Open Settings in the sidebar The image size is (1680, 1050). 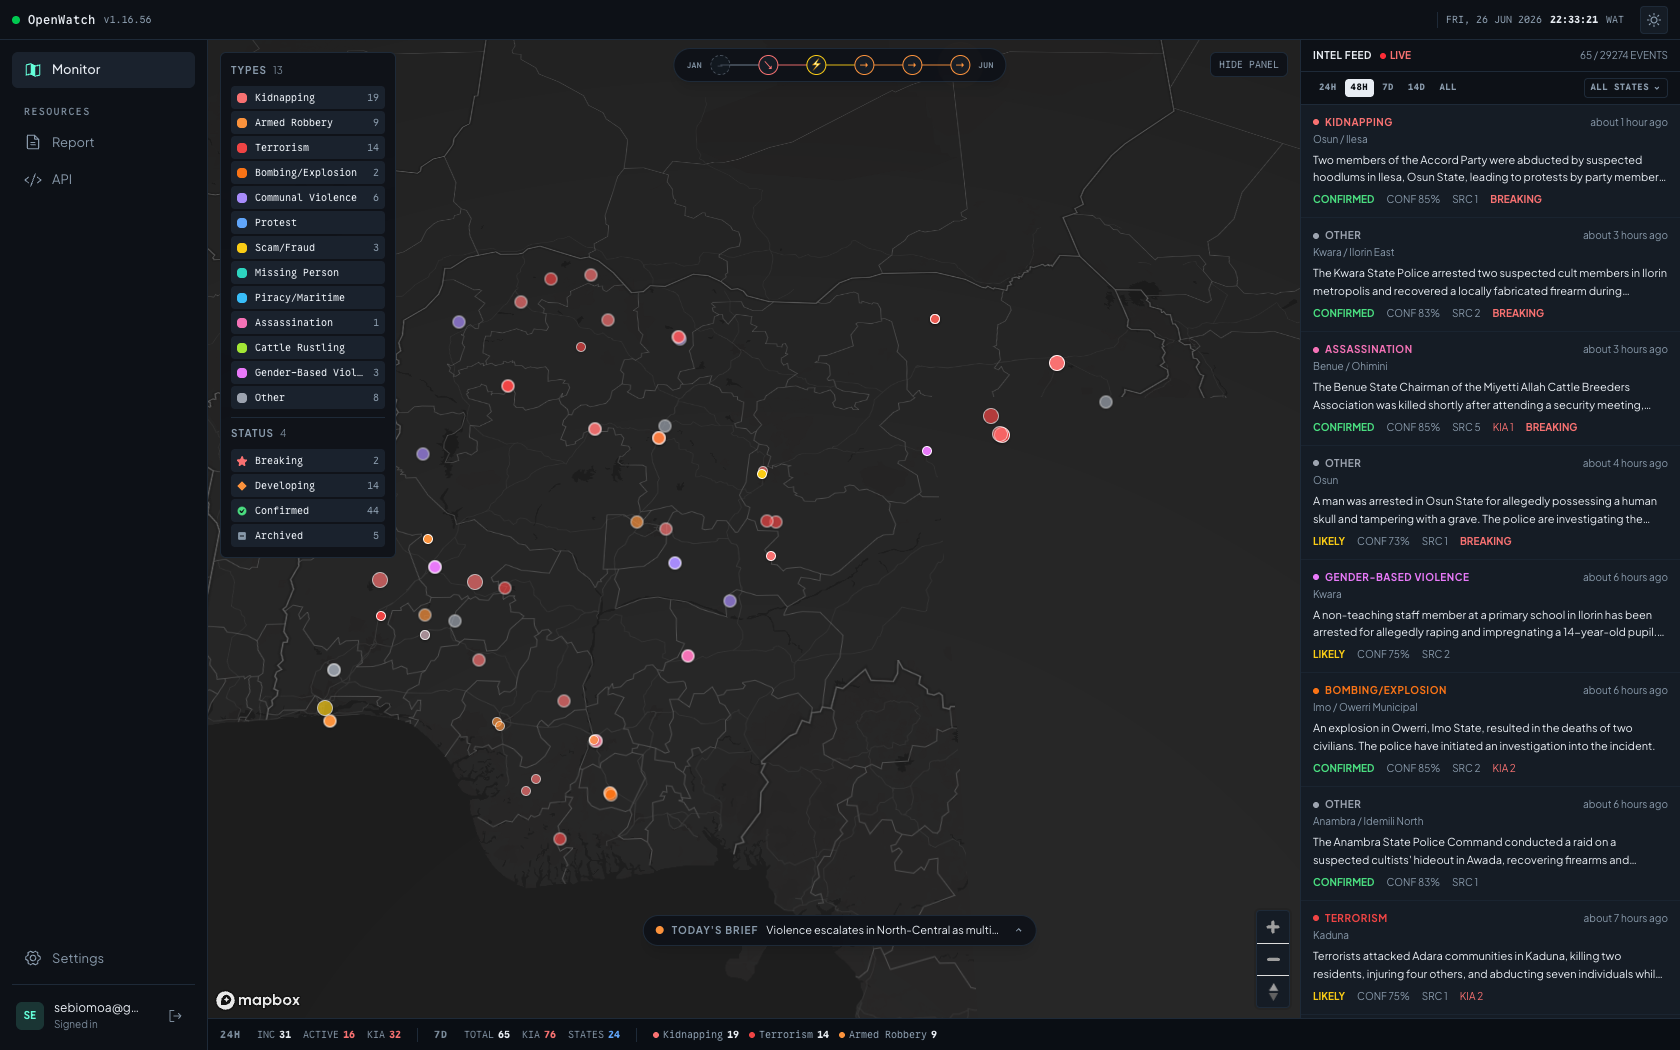[103, 958]
